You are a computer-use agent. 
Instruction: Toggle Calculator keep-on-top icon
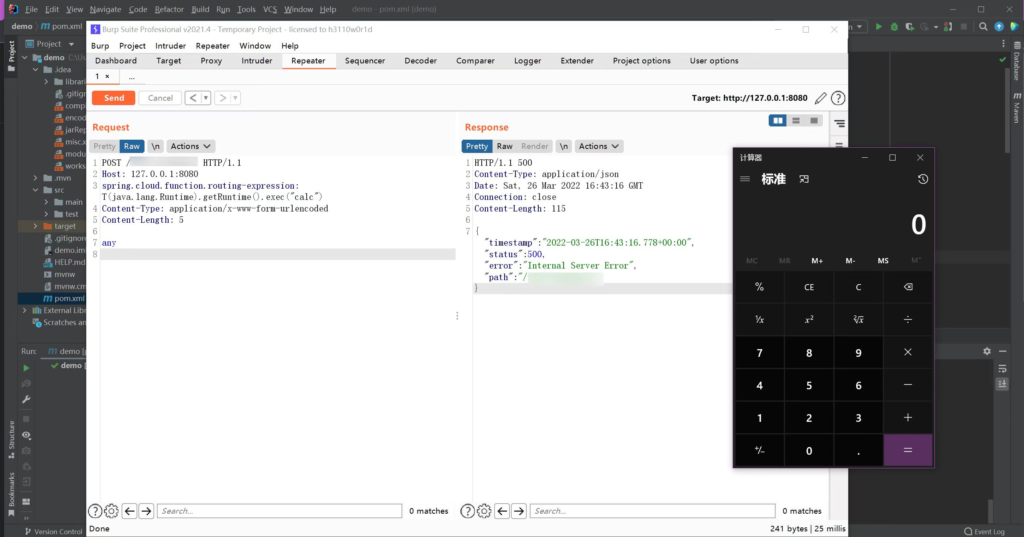(804, 179)
